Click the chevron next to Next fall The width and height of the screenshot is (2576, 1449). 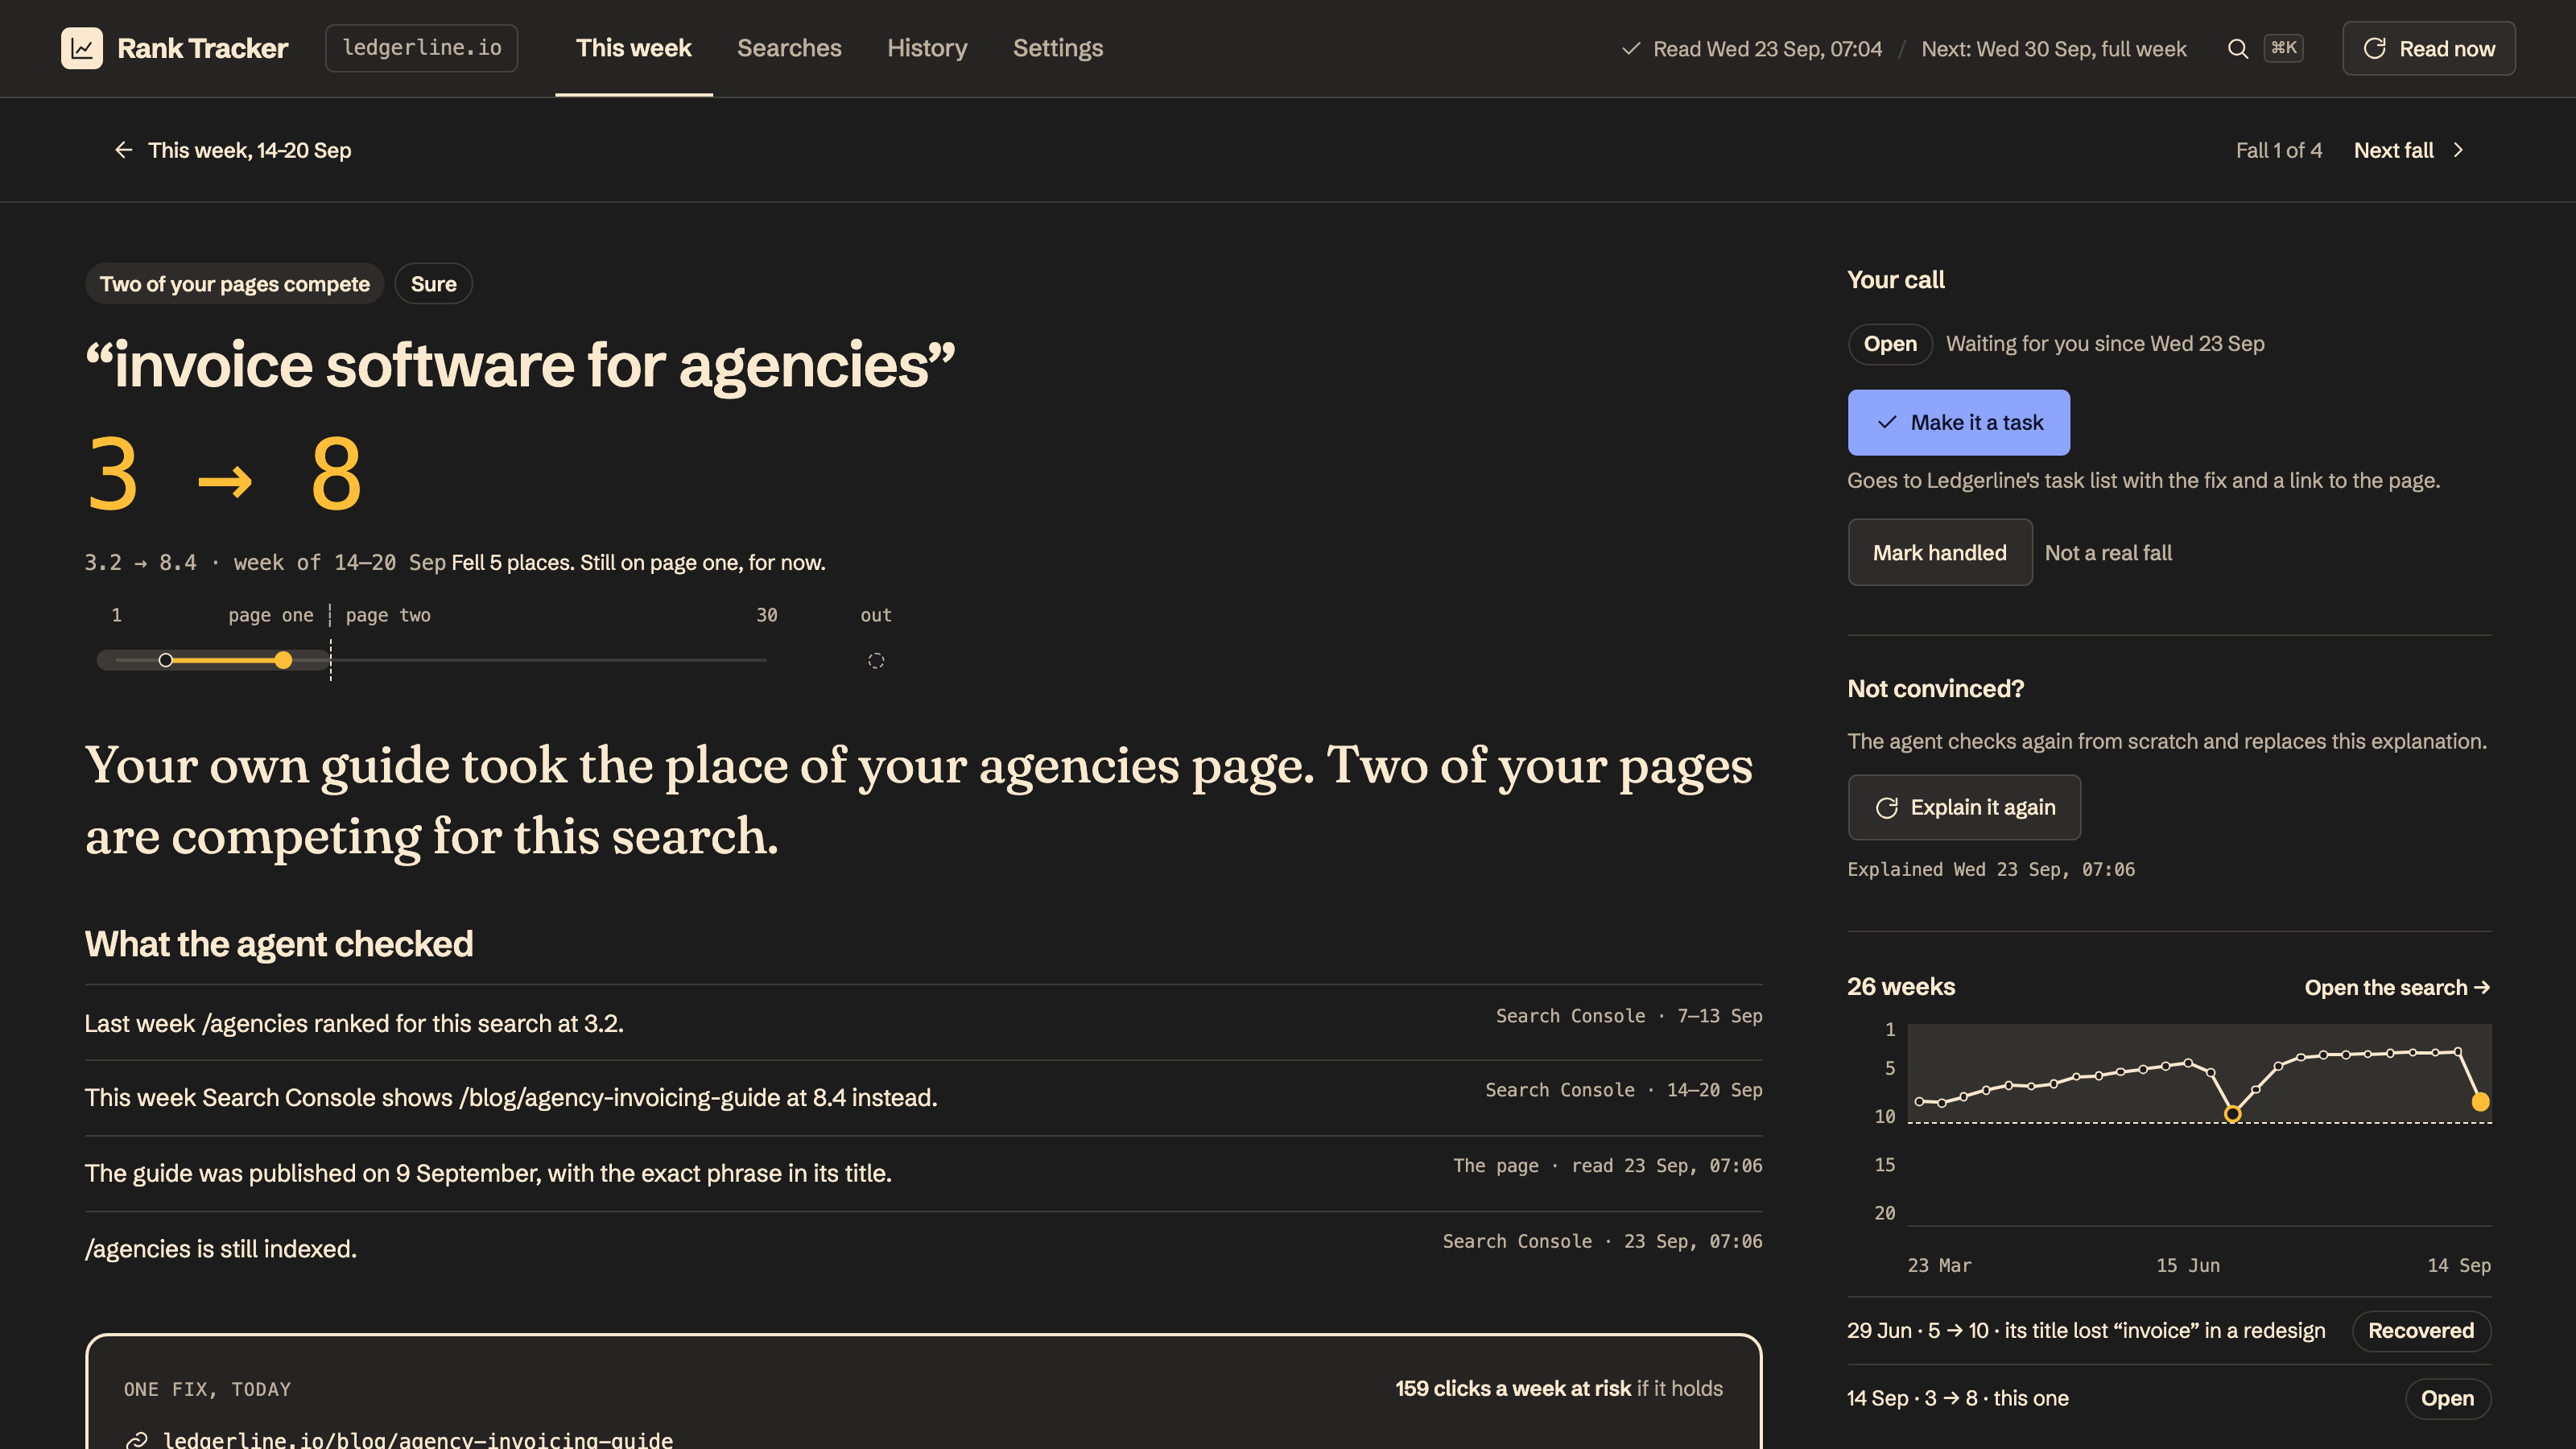click(2459, 150)
